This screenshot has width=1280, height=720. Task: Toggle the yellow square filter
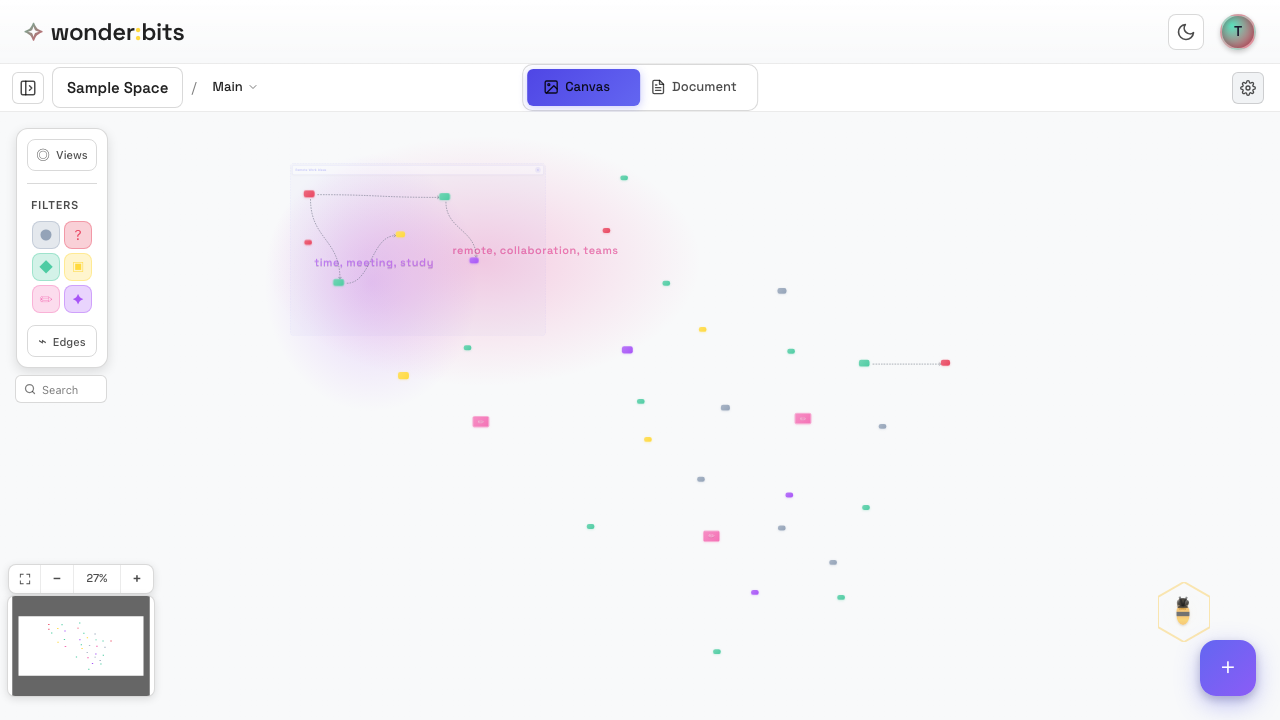coord(78,267)
